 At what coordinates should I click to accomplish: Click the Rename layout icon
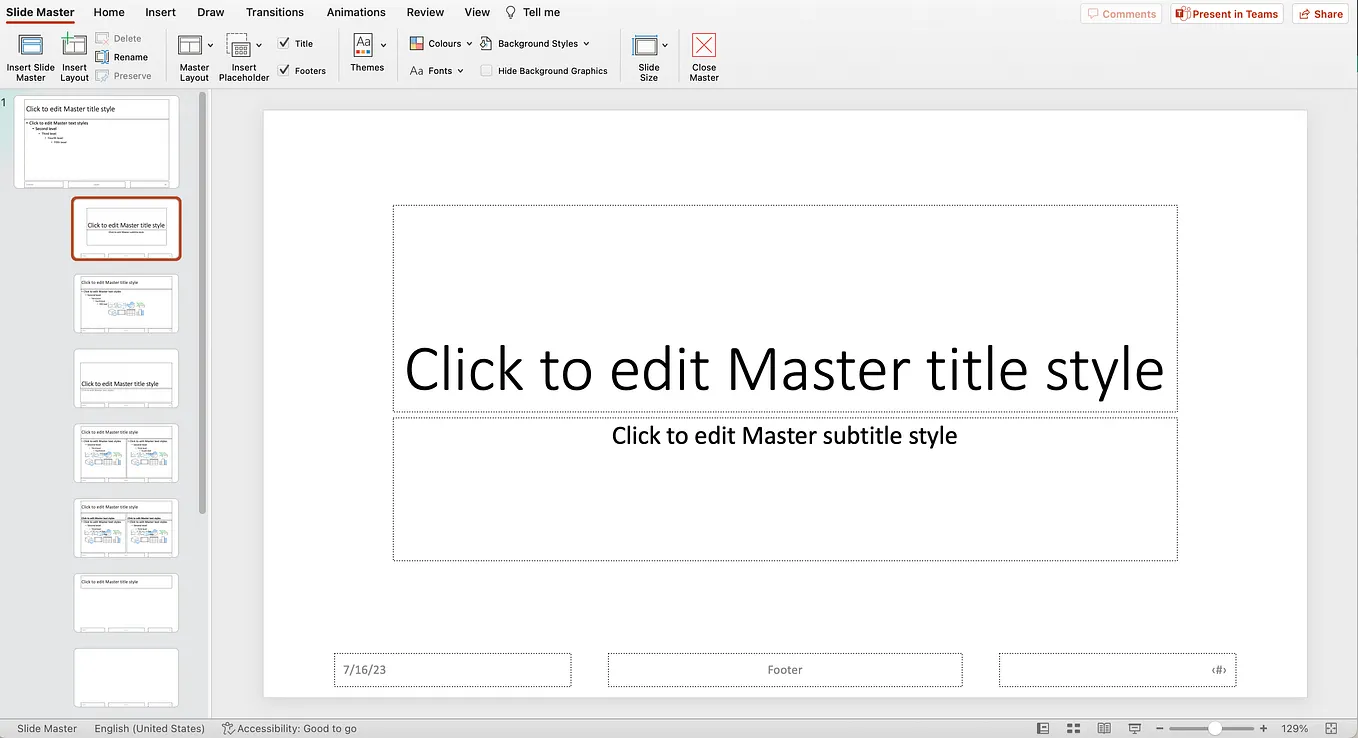tap(102, 57)
